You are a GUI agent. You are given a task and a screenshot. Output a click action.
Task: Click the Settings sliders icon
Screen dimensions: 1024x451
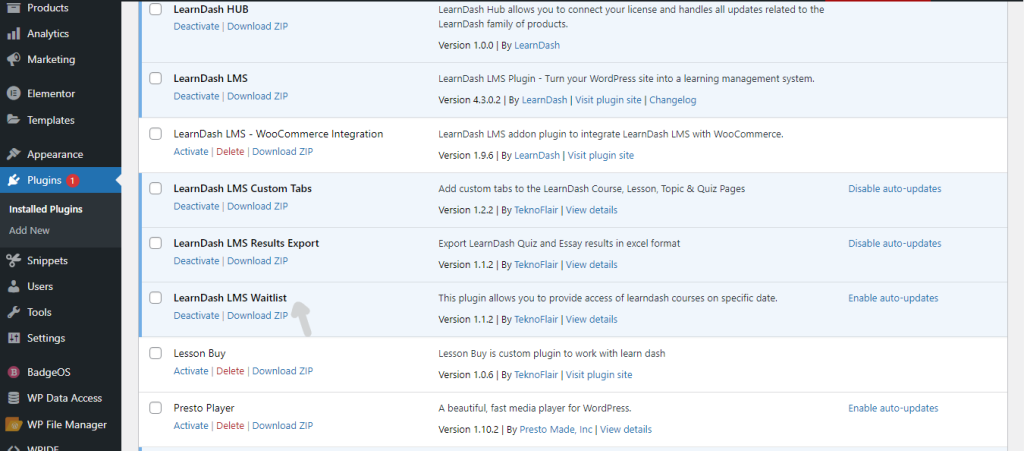(13, 338)
